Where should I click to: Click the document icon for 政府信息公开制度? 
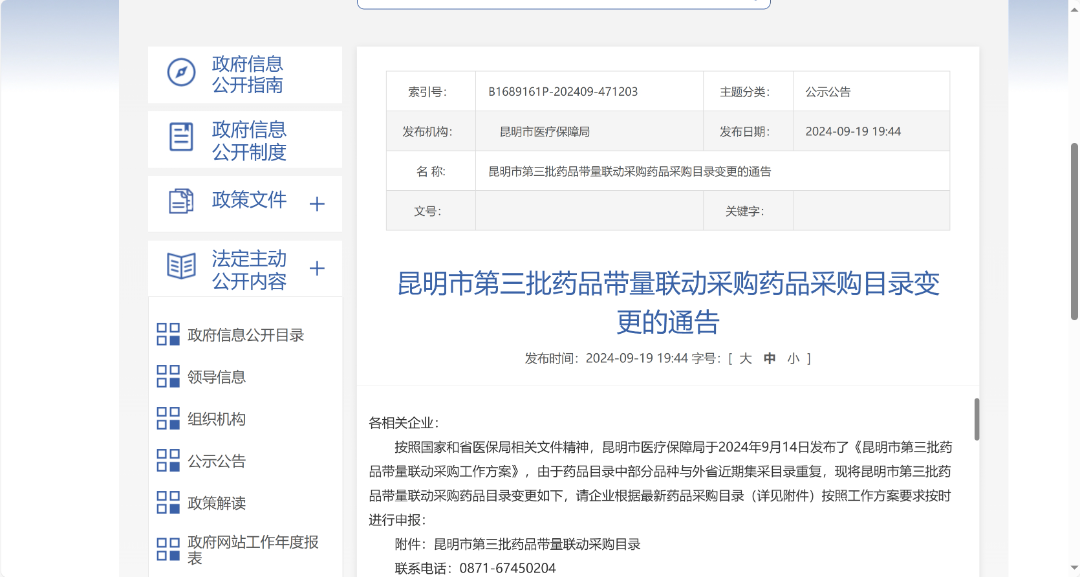pos(181,137)
